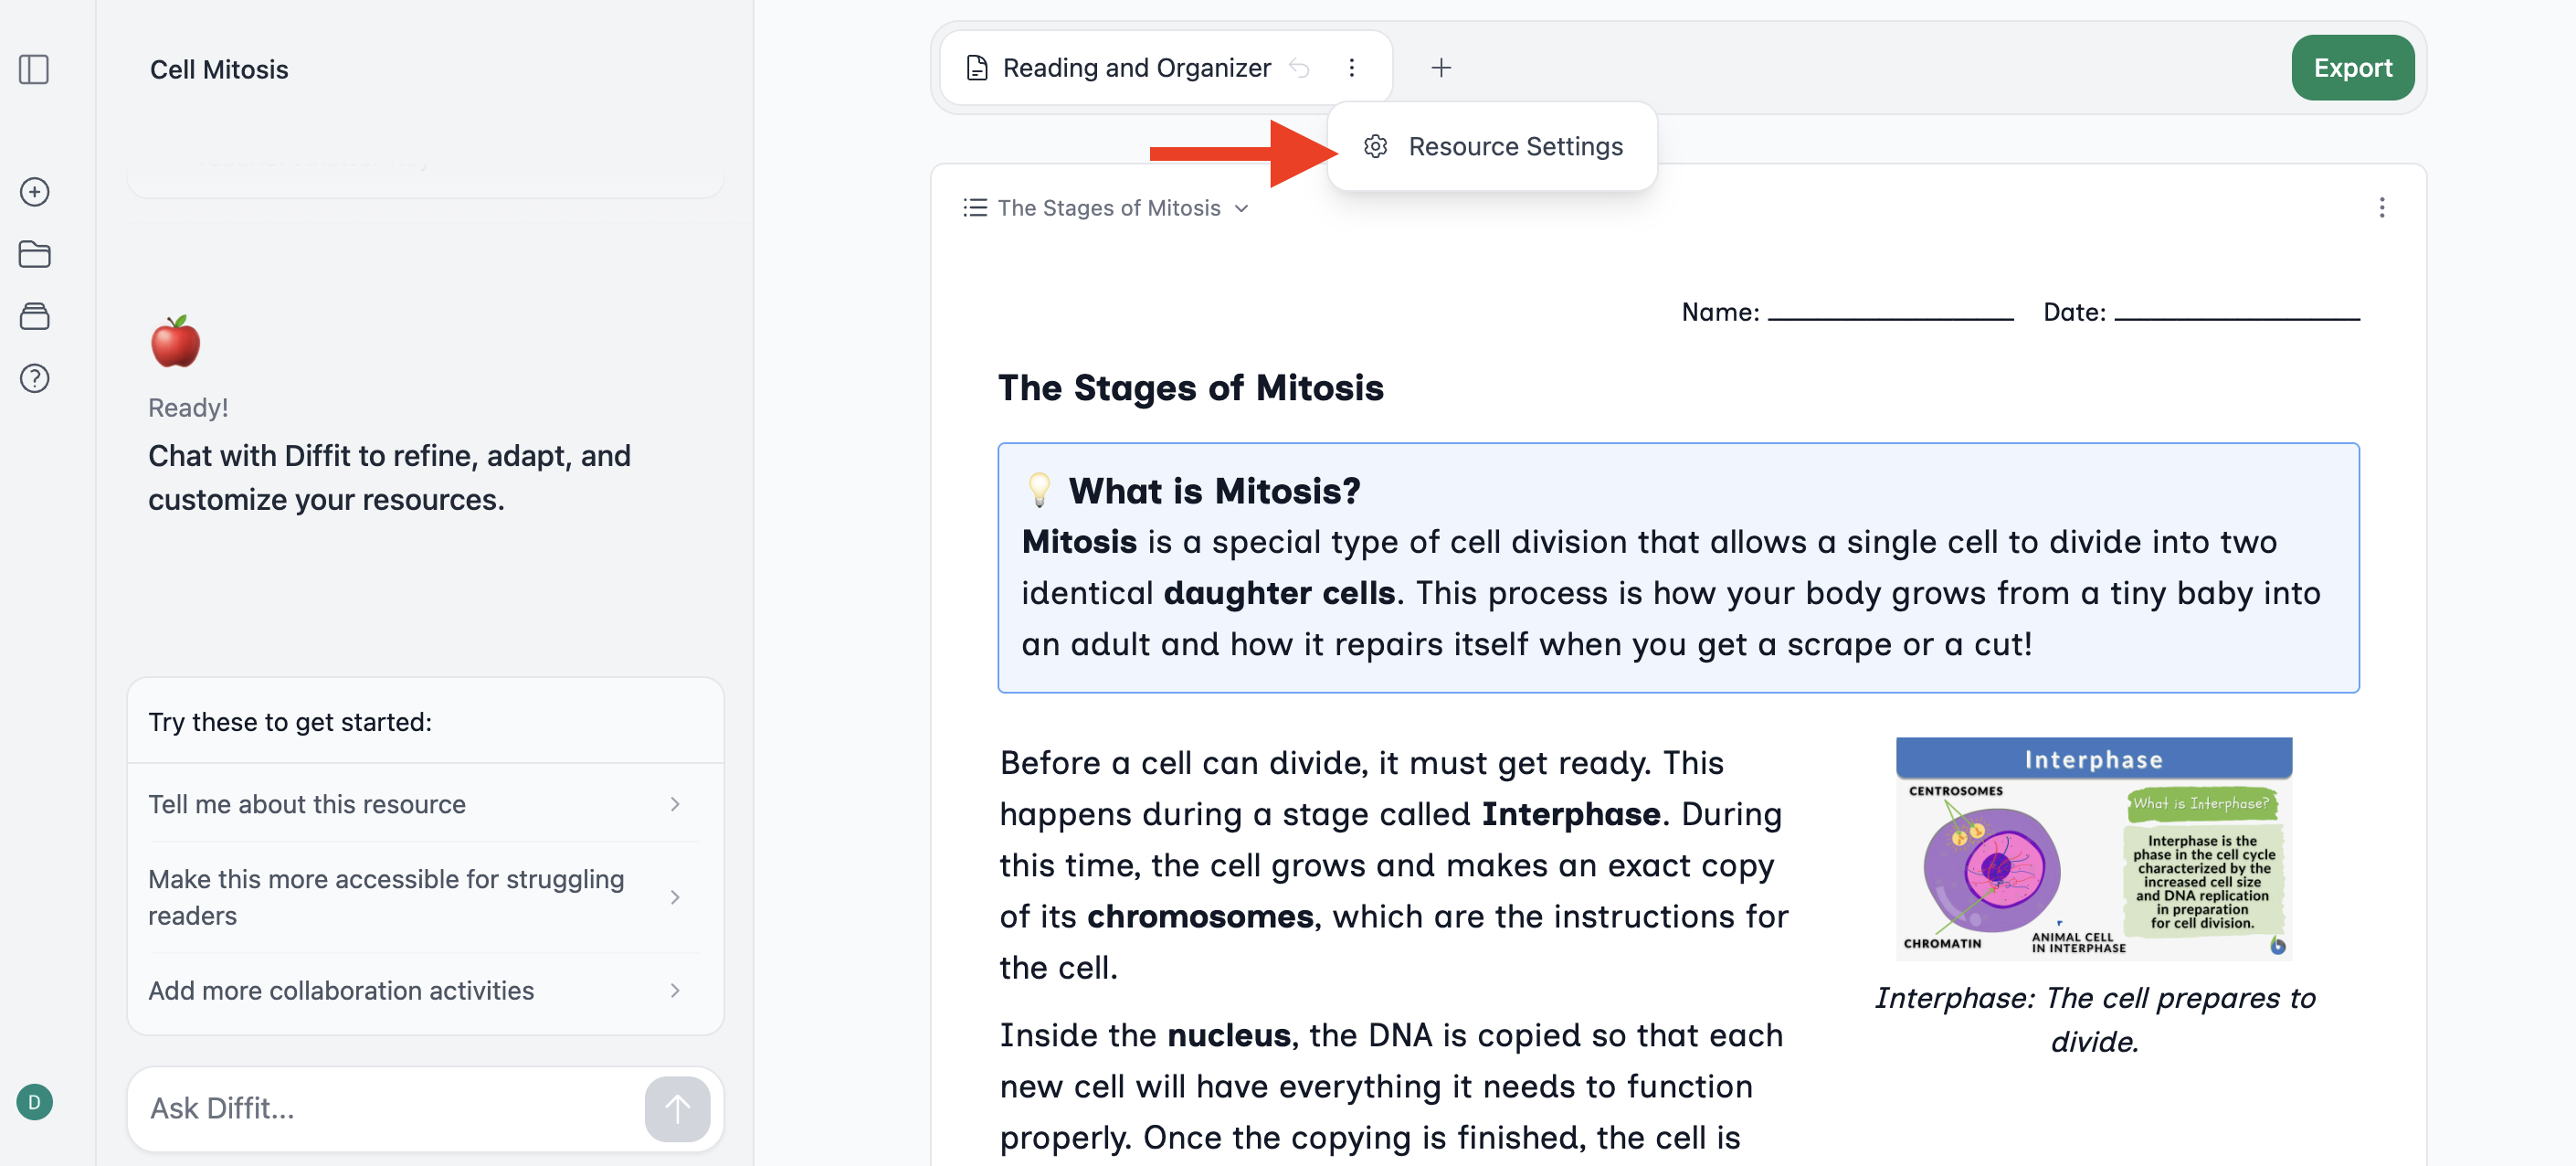Click the Ready! status text
This screenshot has width=2576, height=1166.
click(188, 408)
